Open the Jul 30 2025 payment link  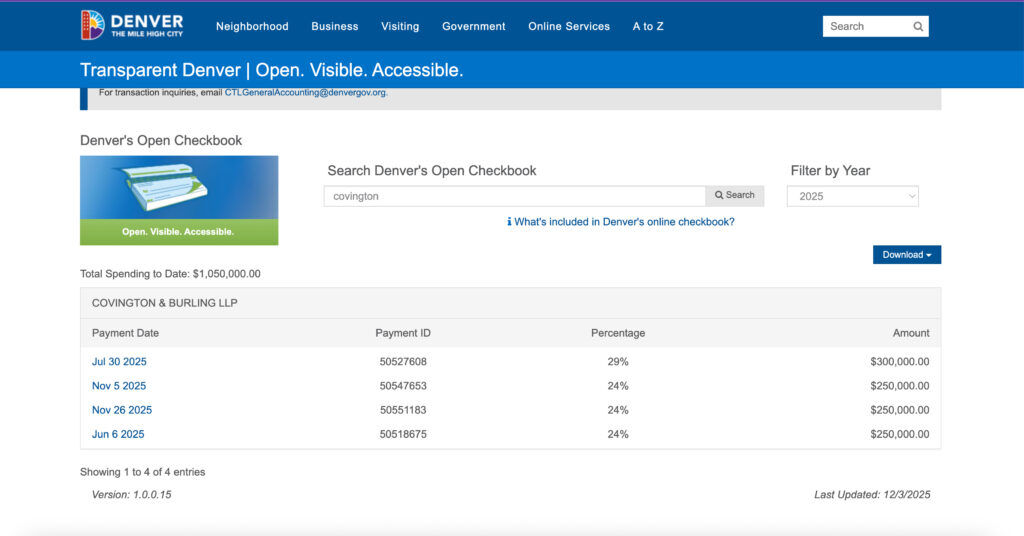(119, 362)
